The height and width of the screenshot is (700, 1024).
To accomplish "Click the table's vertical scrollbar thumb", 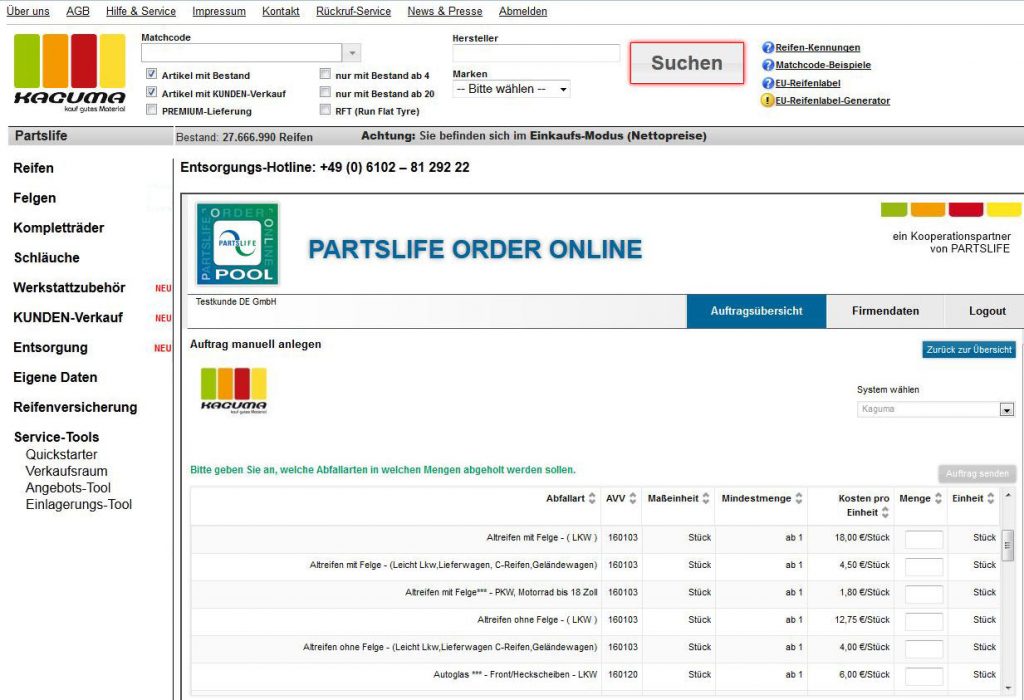I will [1008, 547].
